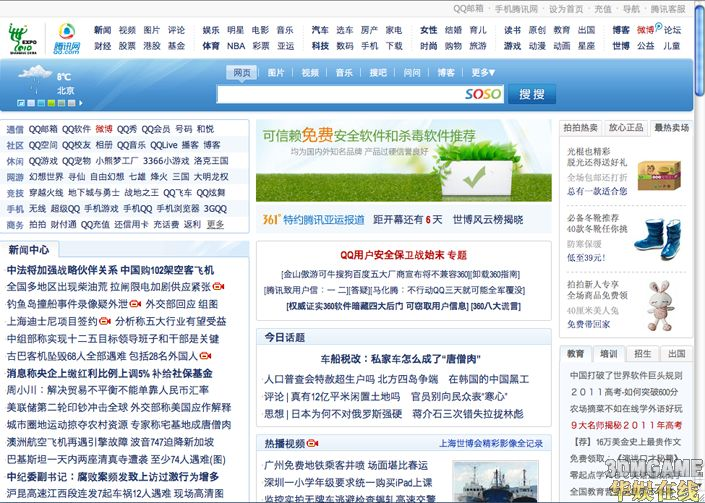Switch to the 培训 tab
The width and height of the screenshot is (705, 503).
(609, 354)
